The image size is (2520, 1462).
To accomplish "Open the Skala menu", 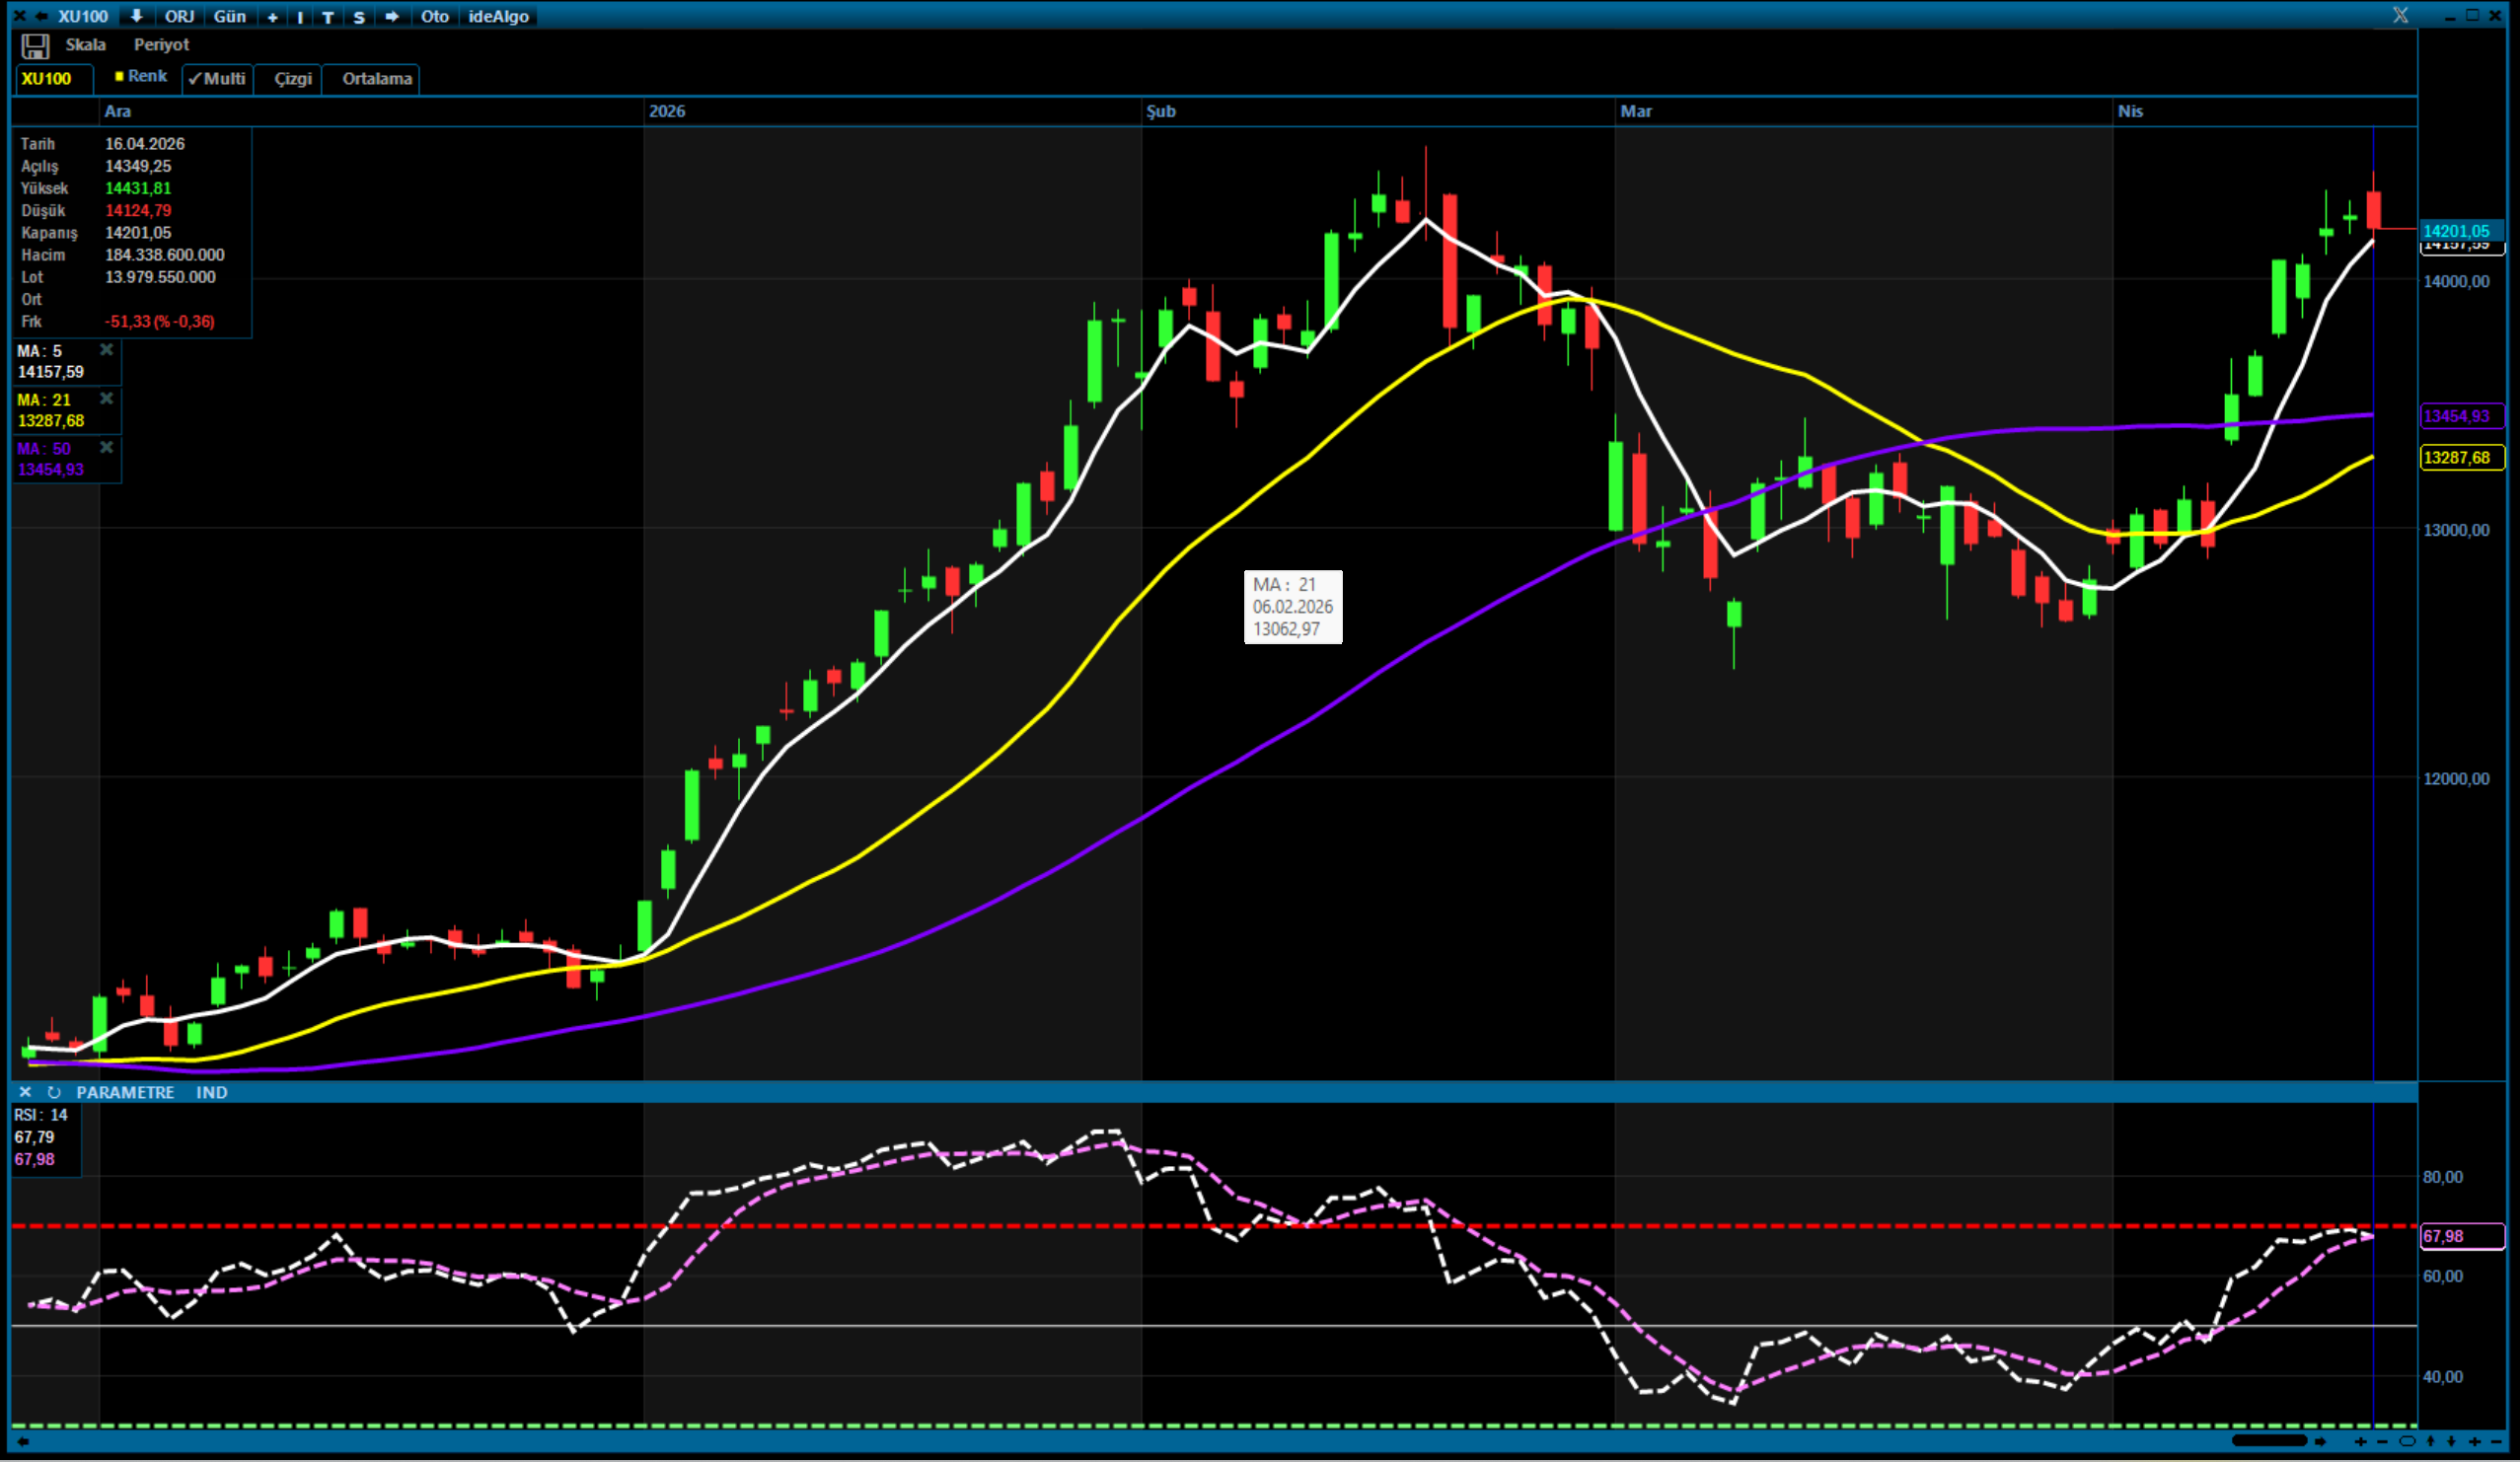I will (85, 45).
